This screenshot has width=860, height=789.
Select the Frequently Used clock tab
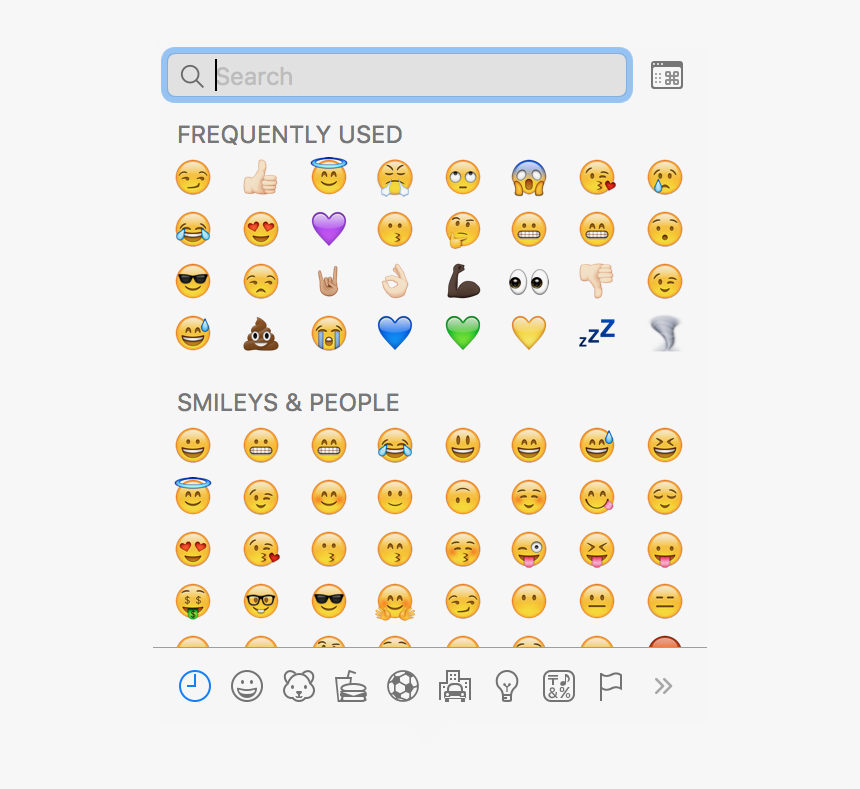(195, 686)
